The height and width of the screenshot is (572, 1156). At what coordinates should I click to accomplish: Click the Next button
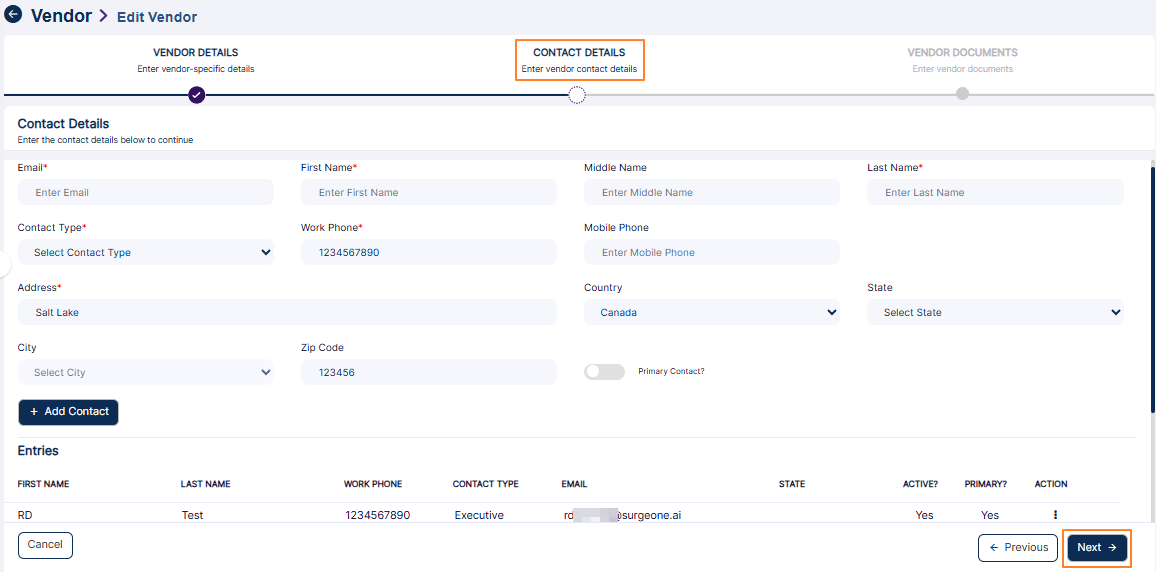(1097, 548)
